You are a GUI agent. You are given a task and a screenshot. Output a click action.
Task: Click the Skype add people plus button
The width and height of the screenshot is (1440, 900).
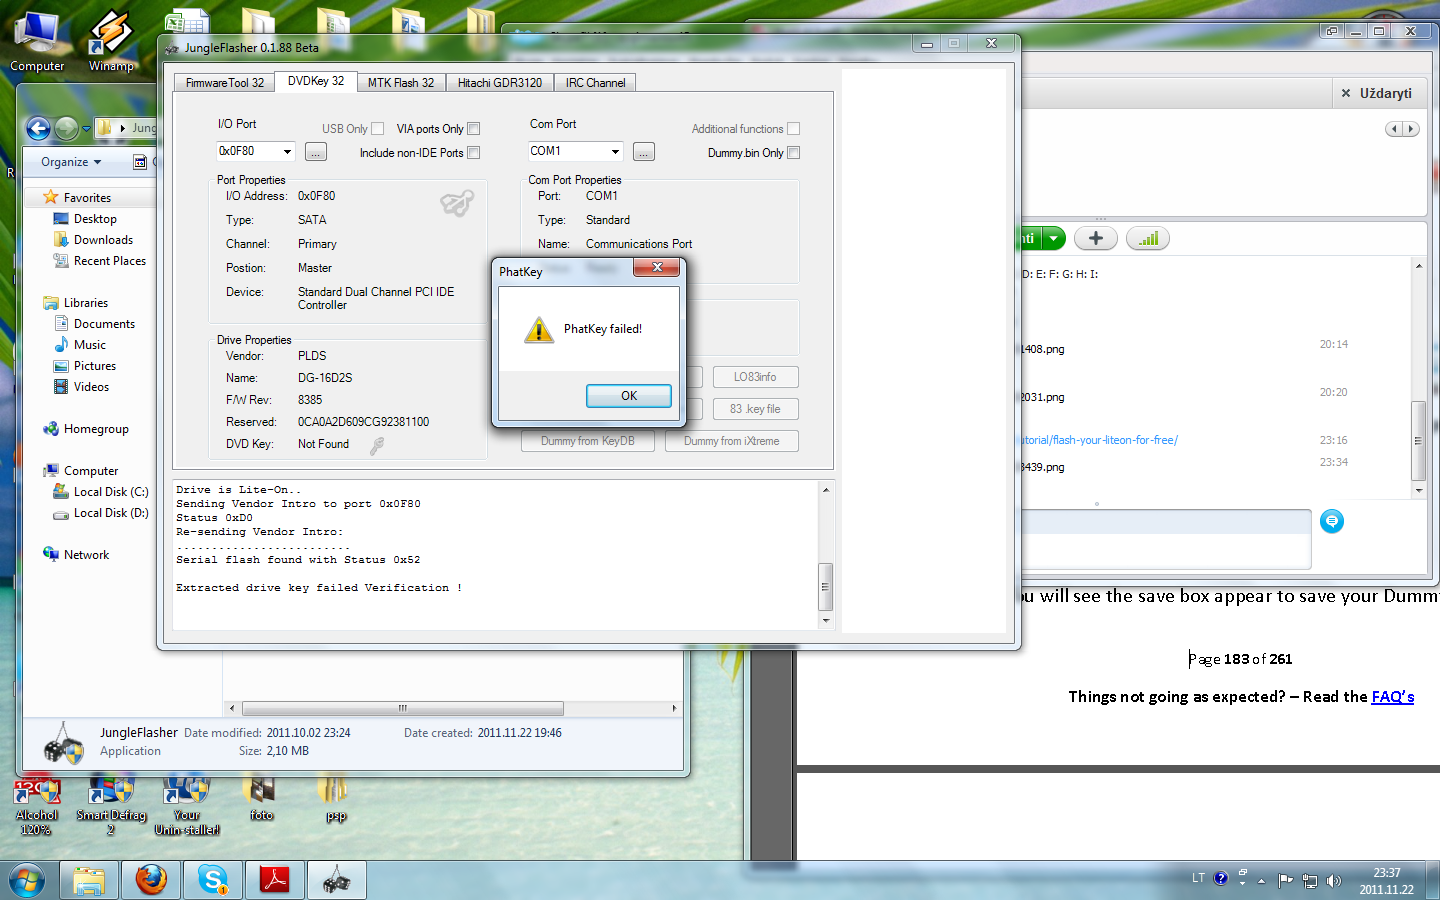(x=1096, y=238)
